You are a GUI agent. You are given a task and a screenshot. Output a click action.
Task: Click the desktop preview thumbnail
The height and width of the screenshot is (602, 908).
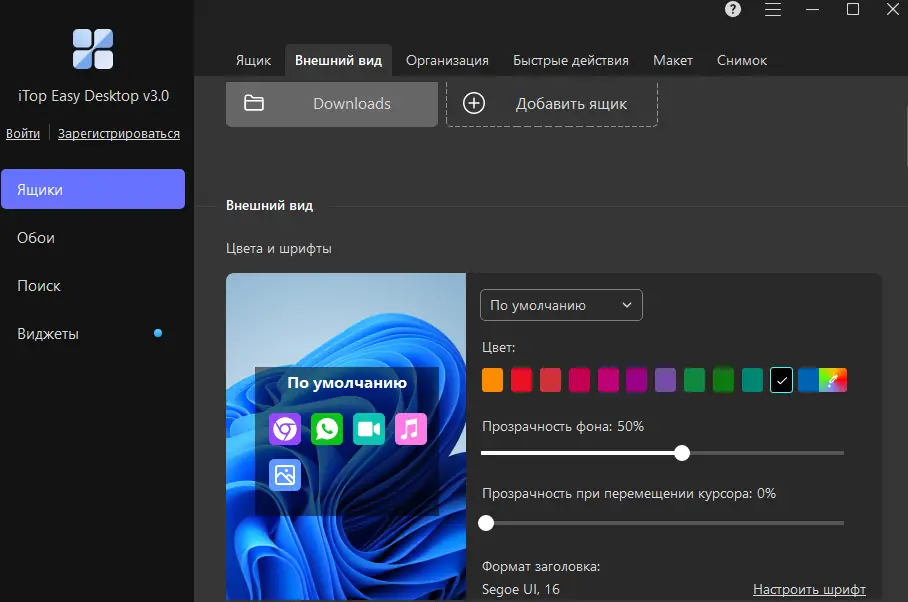(x=346, y=436)
